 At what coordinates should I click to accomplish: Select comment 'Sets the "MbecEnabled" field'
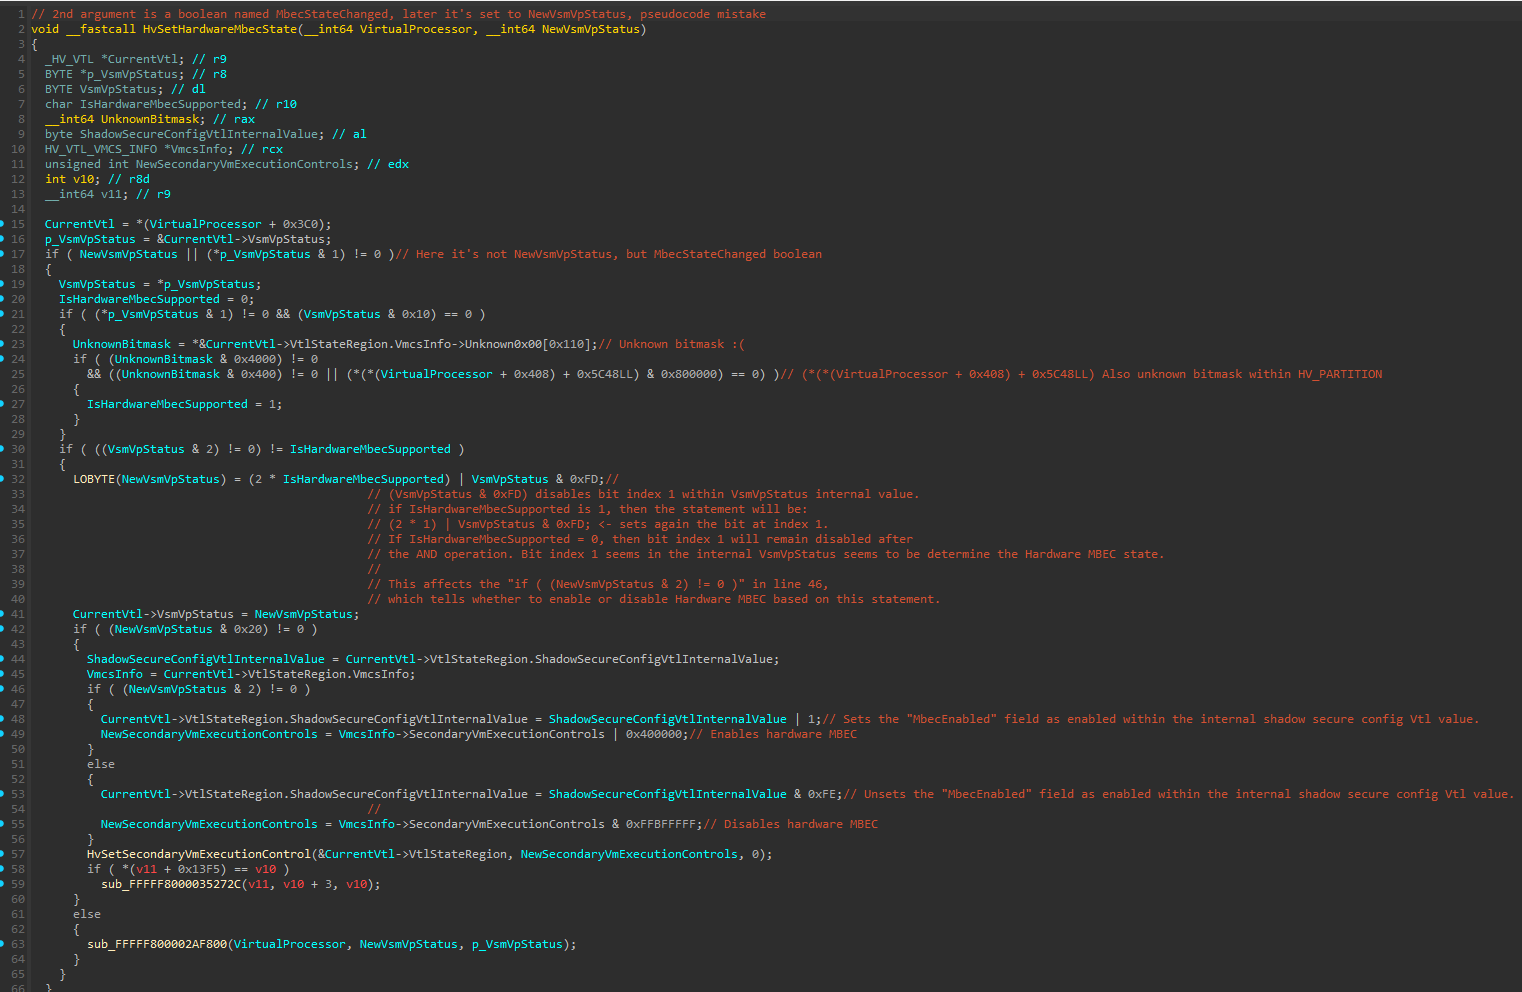1151,719
